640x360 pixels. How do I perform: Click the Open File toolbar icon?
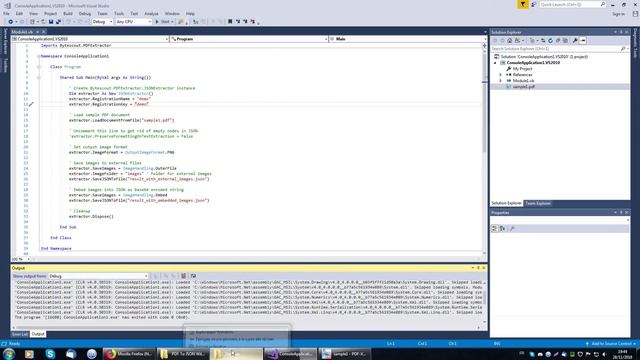(x=43, y=22)
